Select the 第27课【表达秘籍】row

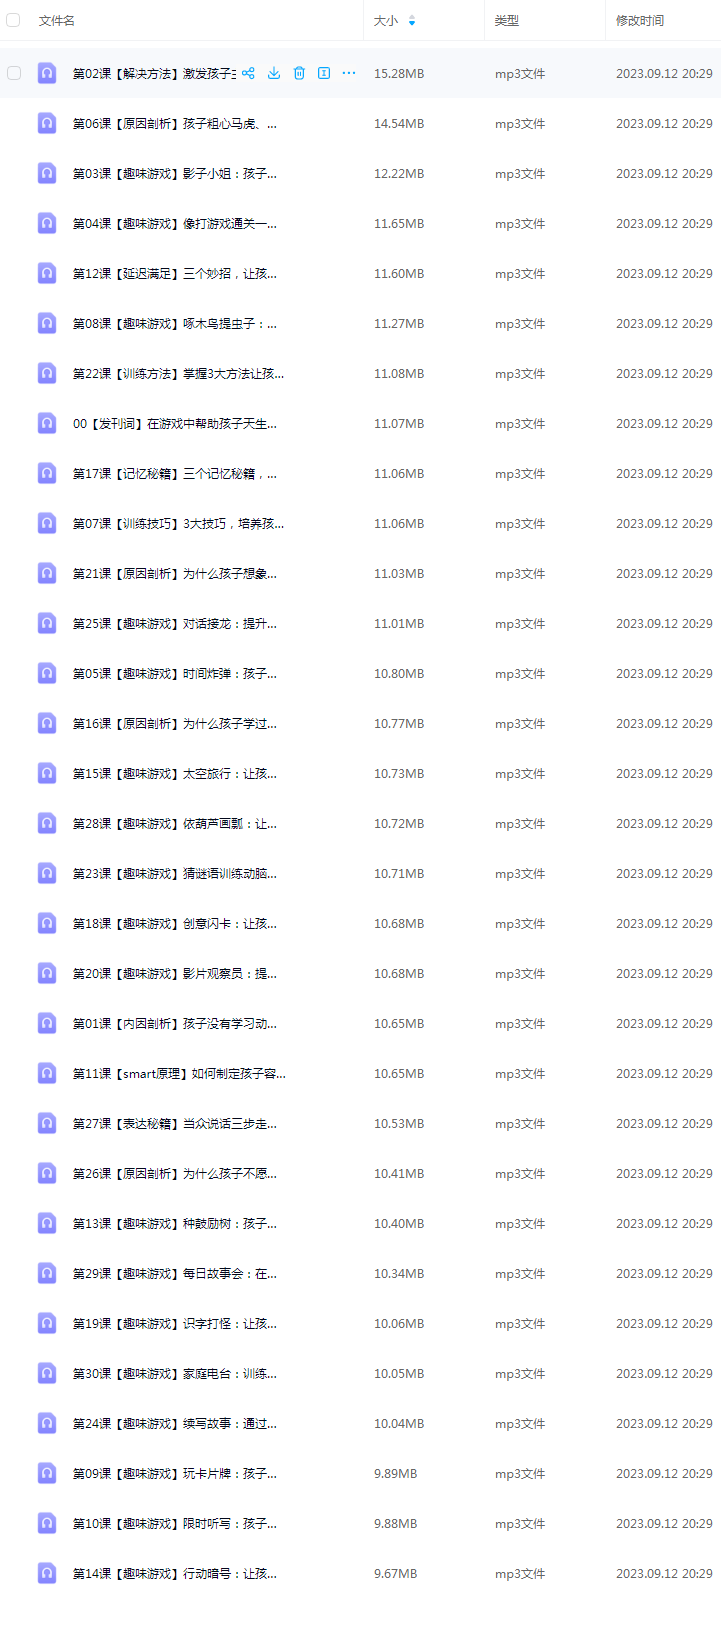(x=360, y=1123)
